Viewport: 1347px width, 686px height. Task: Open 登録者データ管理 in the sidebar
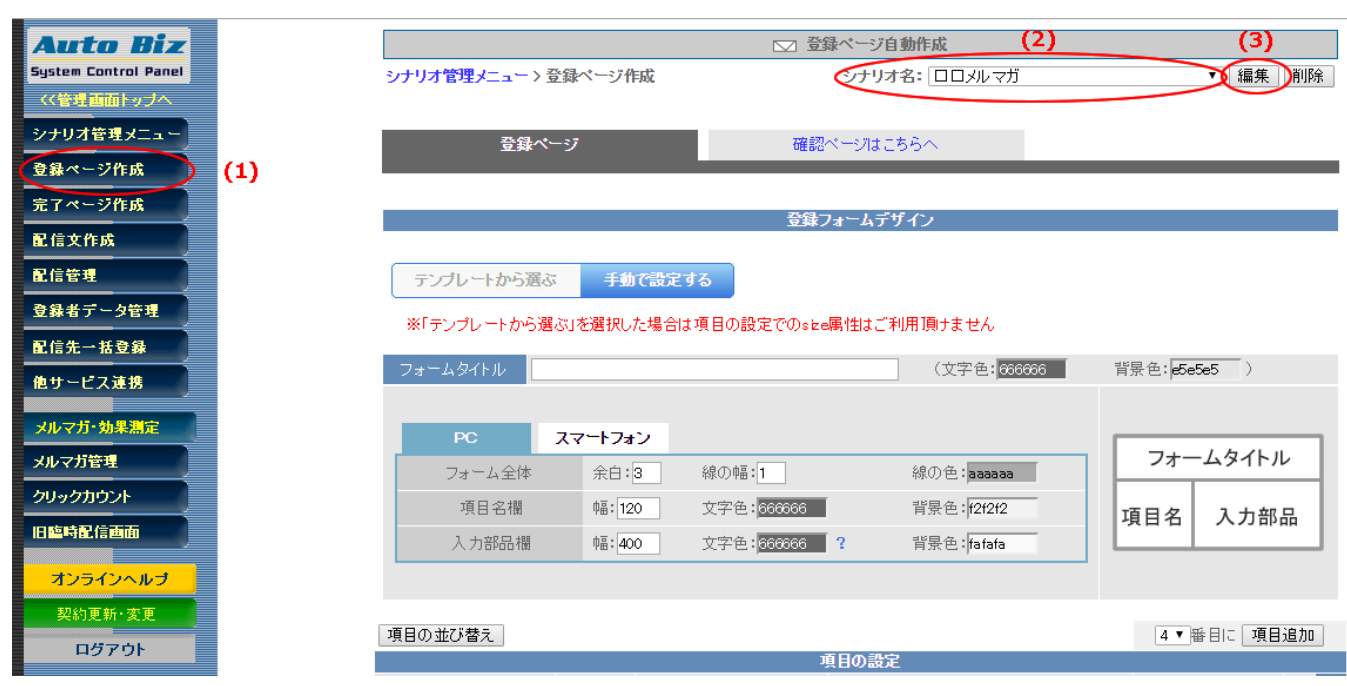coord(104,311)
